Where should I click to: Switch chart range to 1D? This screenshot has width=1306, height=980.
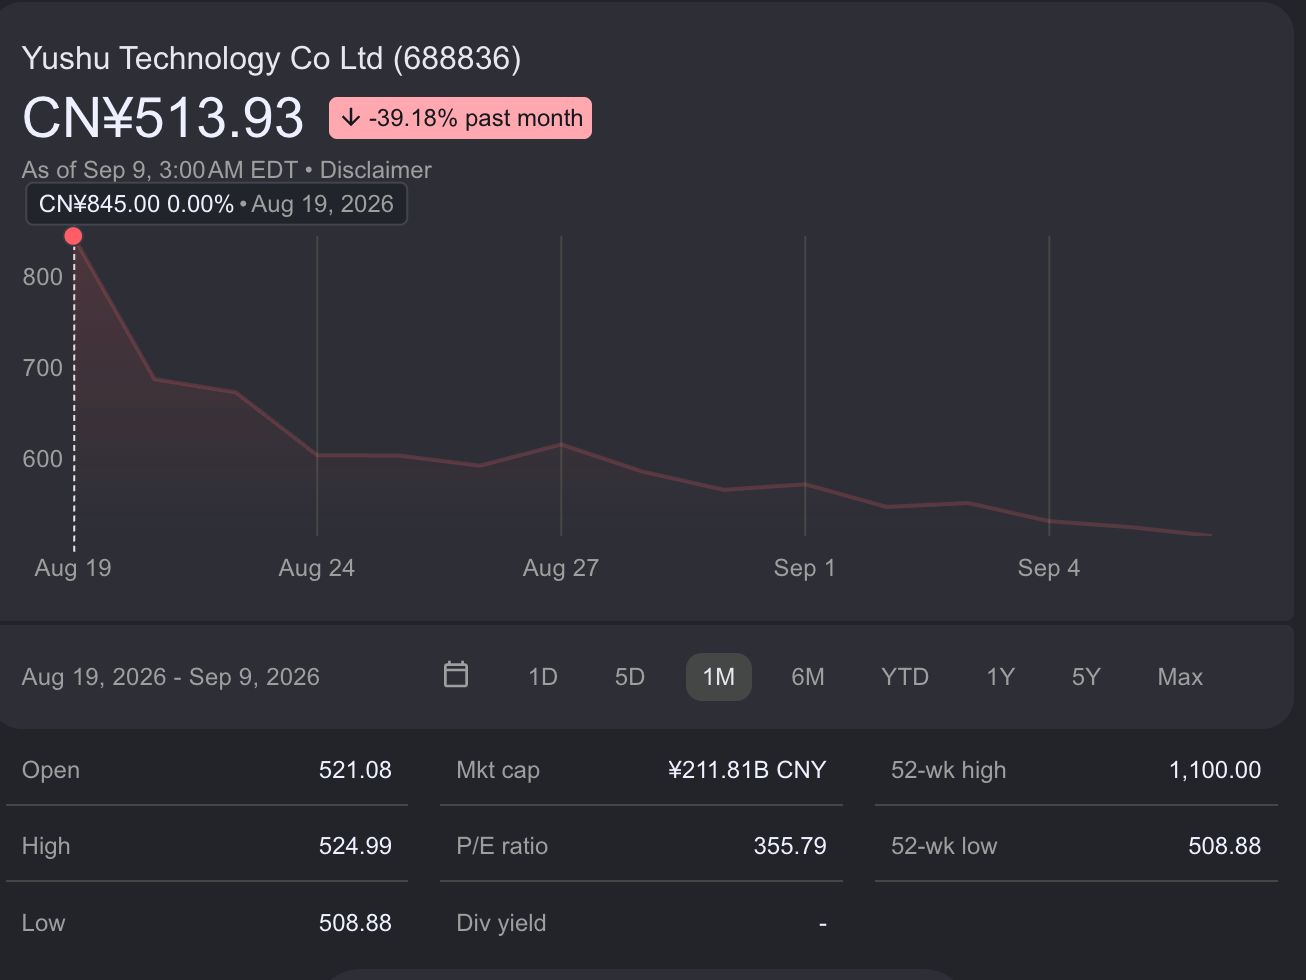(543, 677)
